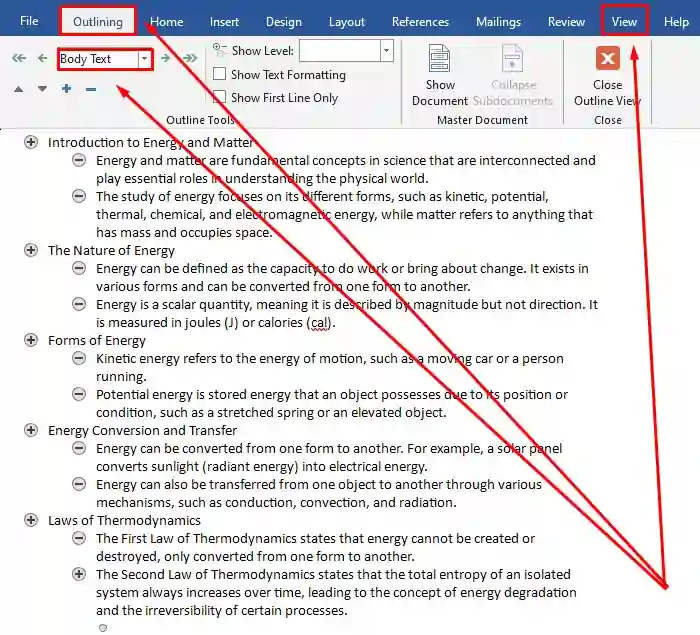The image size is (700, 635).
Task: Open the Help tab
Action: pos(676,21)
